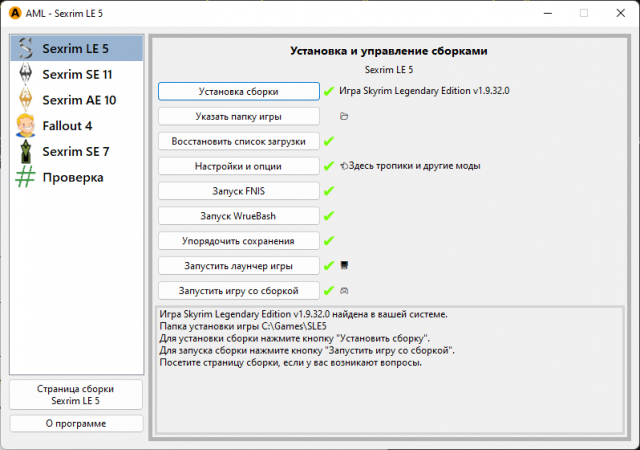Click the folder icon beside Указать папку игры
Viewport: 640px width, 450px height.
pyautogui.click(x=344, y=116)
